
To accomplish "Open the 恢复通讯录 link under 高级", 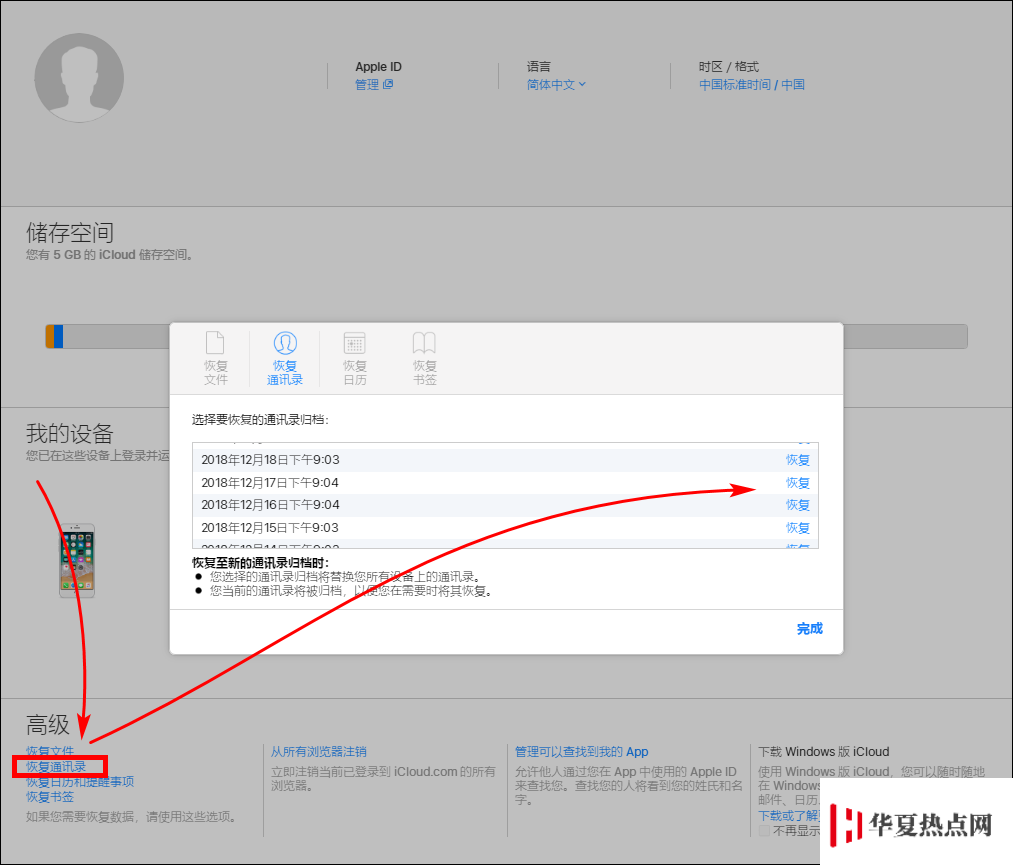I will [56, 767].
